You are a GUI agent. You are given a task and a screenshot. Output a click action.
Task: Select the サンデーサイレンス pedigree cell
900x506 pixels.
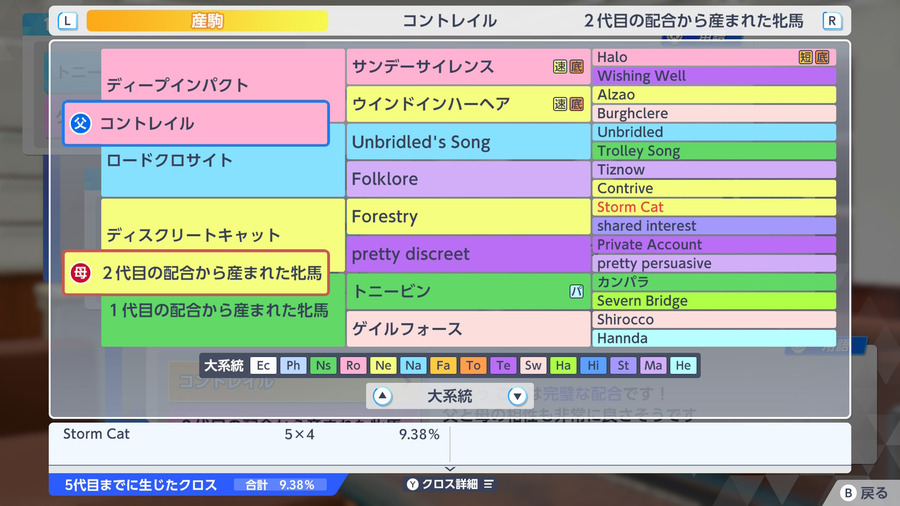click(468, 67)
